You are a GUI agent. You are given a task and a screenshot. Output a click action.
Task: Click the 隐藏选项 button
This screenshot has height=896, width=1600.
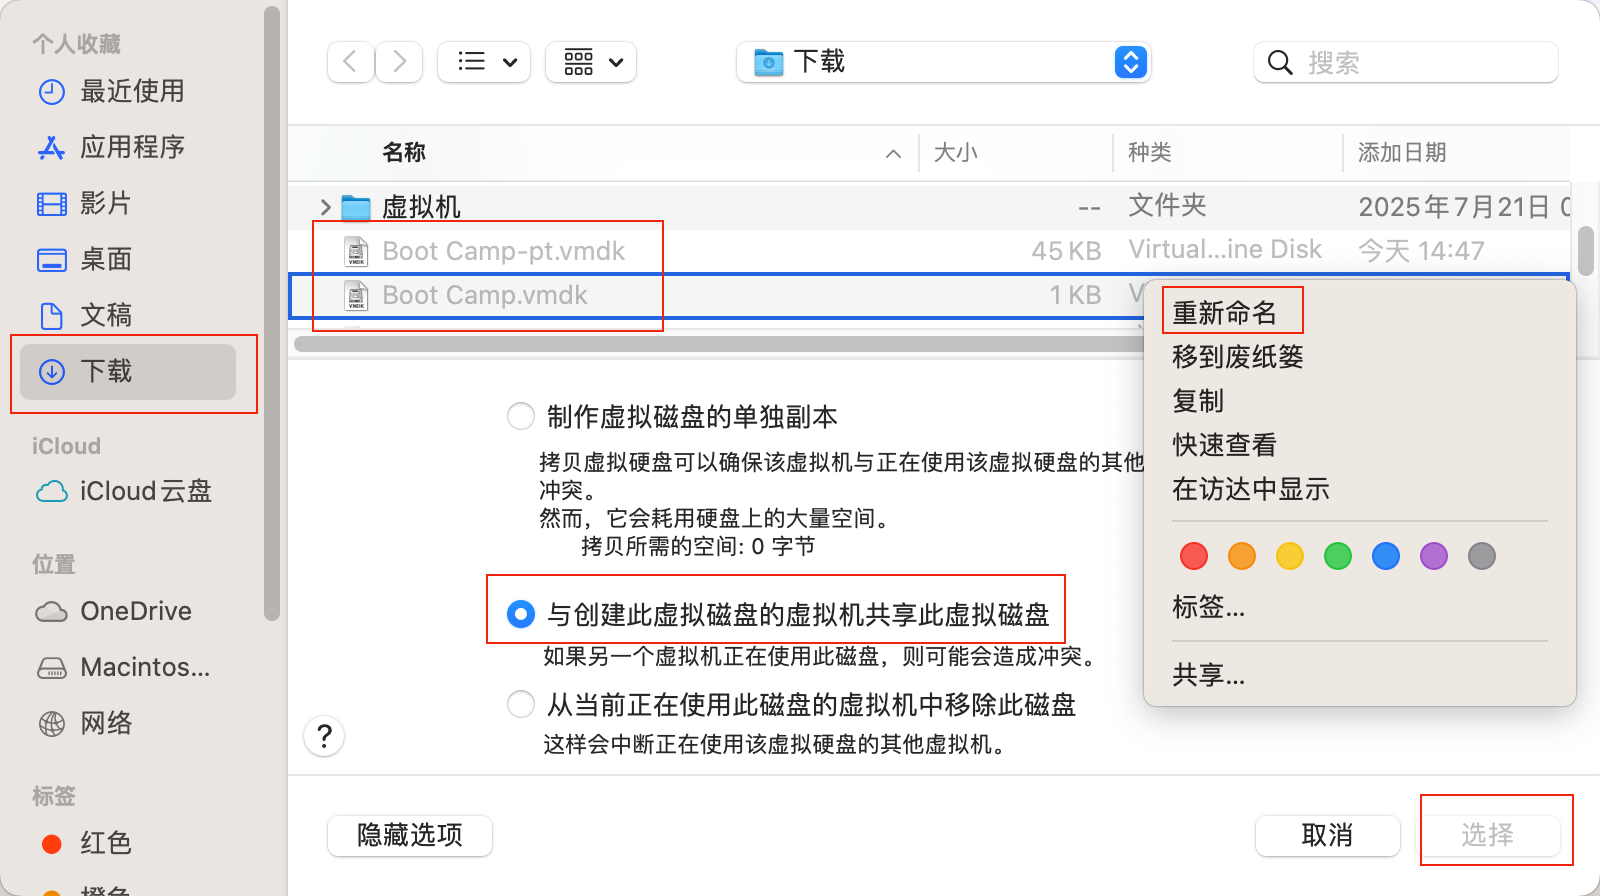410,835
